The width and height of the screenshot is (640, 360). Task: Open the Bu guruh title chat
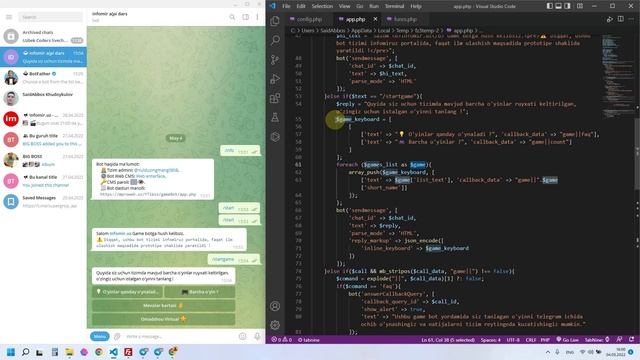[x=43, y=140]
